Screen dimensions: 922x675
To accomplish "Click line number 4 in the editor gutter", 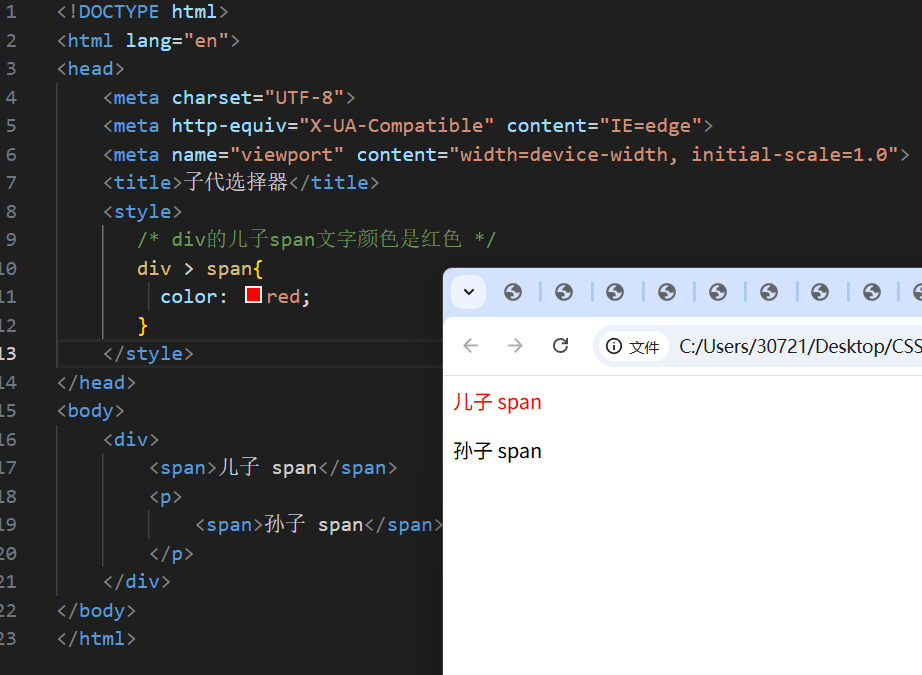I will 11,98.
